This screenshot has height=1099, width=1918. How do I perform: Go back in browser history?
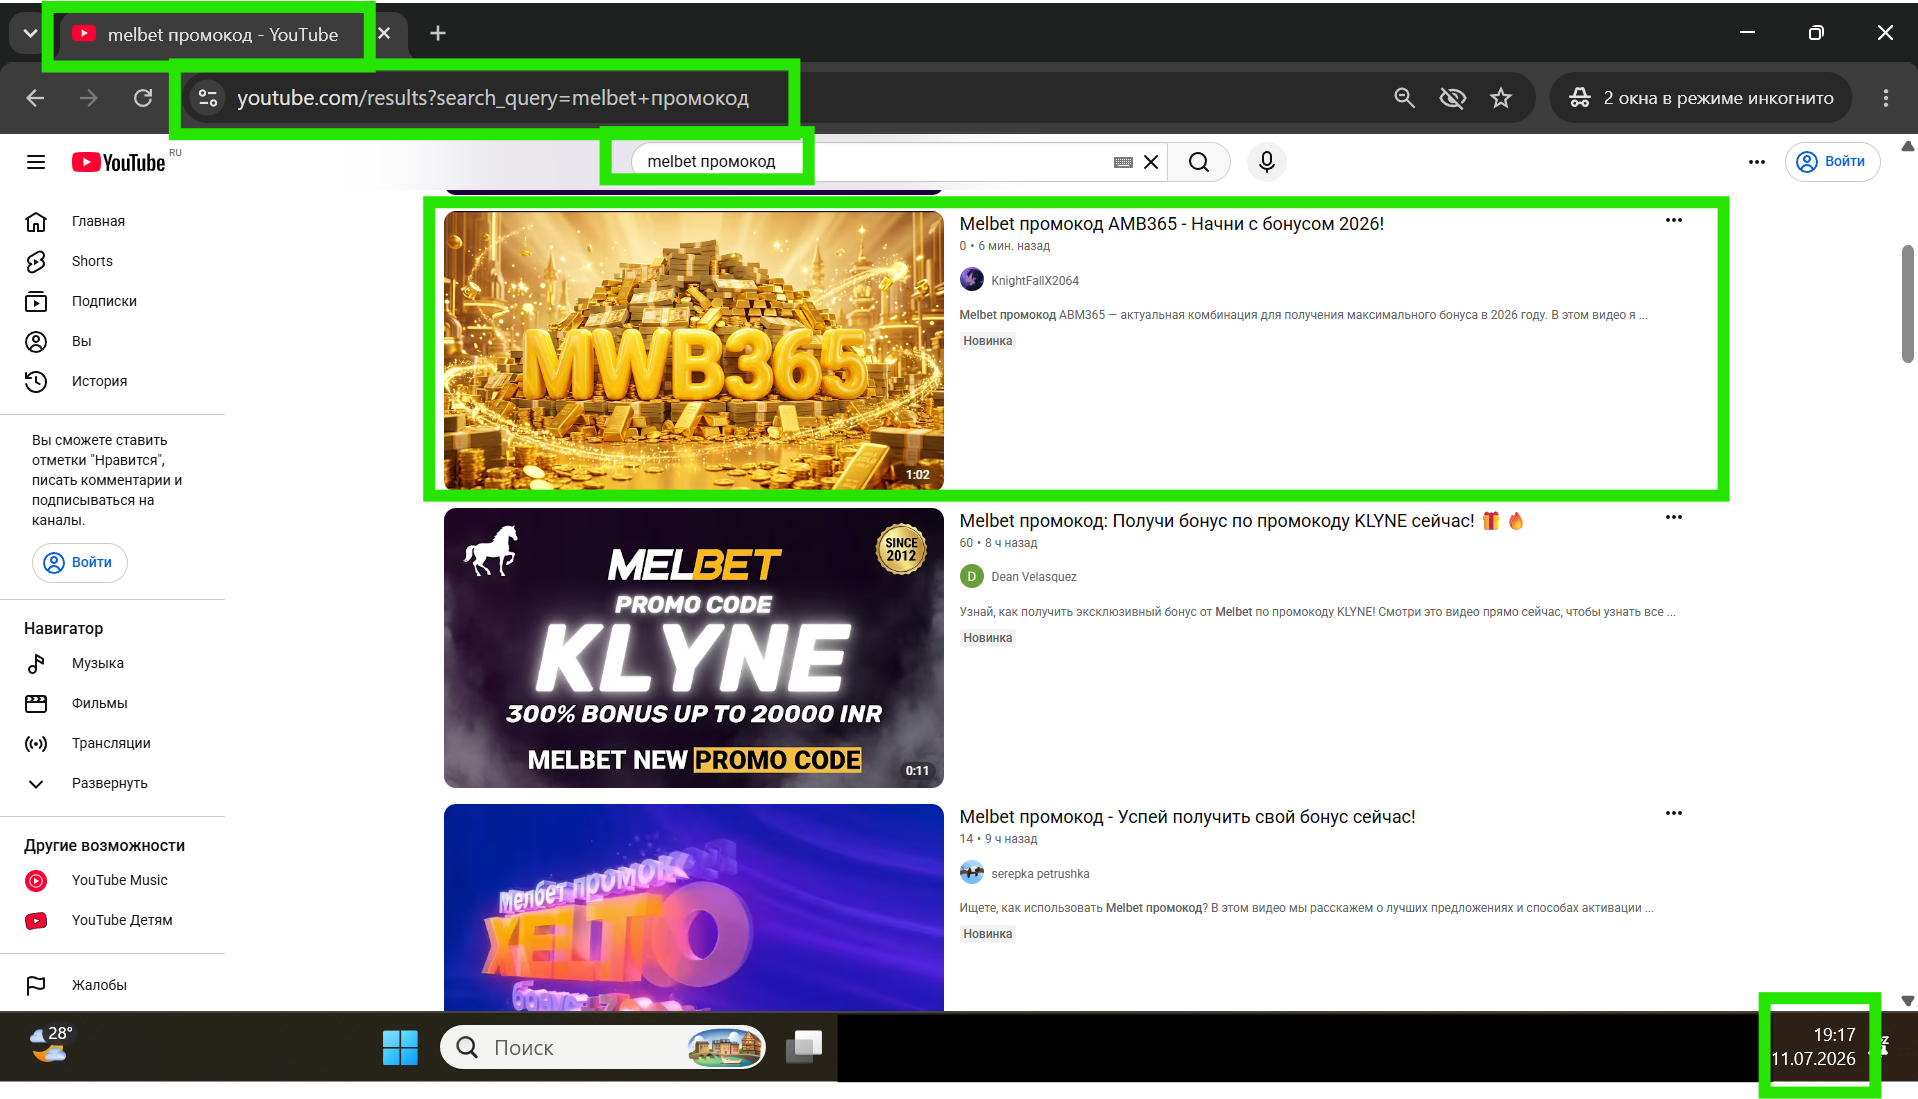click(x=35, y=98)
